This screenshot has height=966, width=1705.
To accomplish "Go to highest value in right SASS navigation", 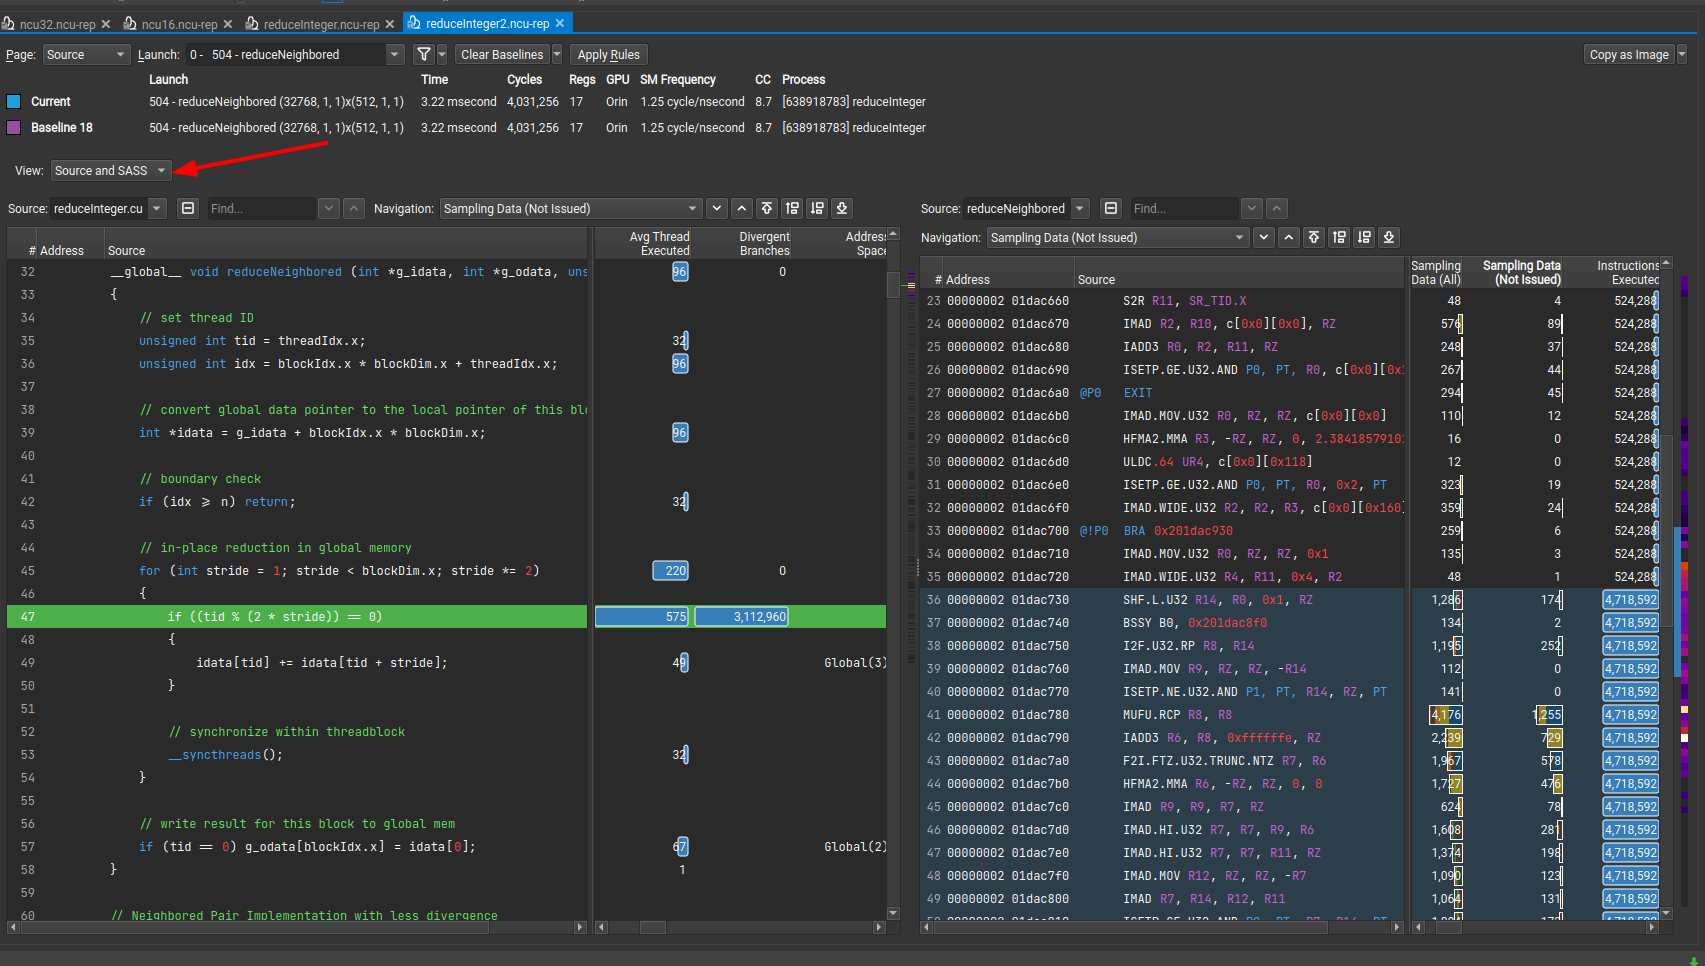I will tap(1314, 237).
